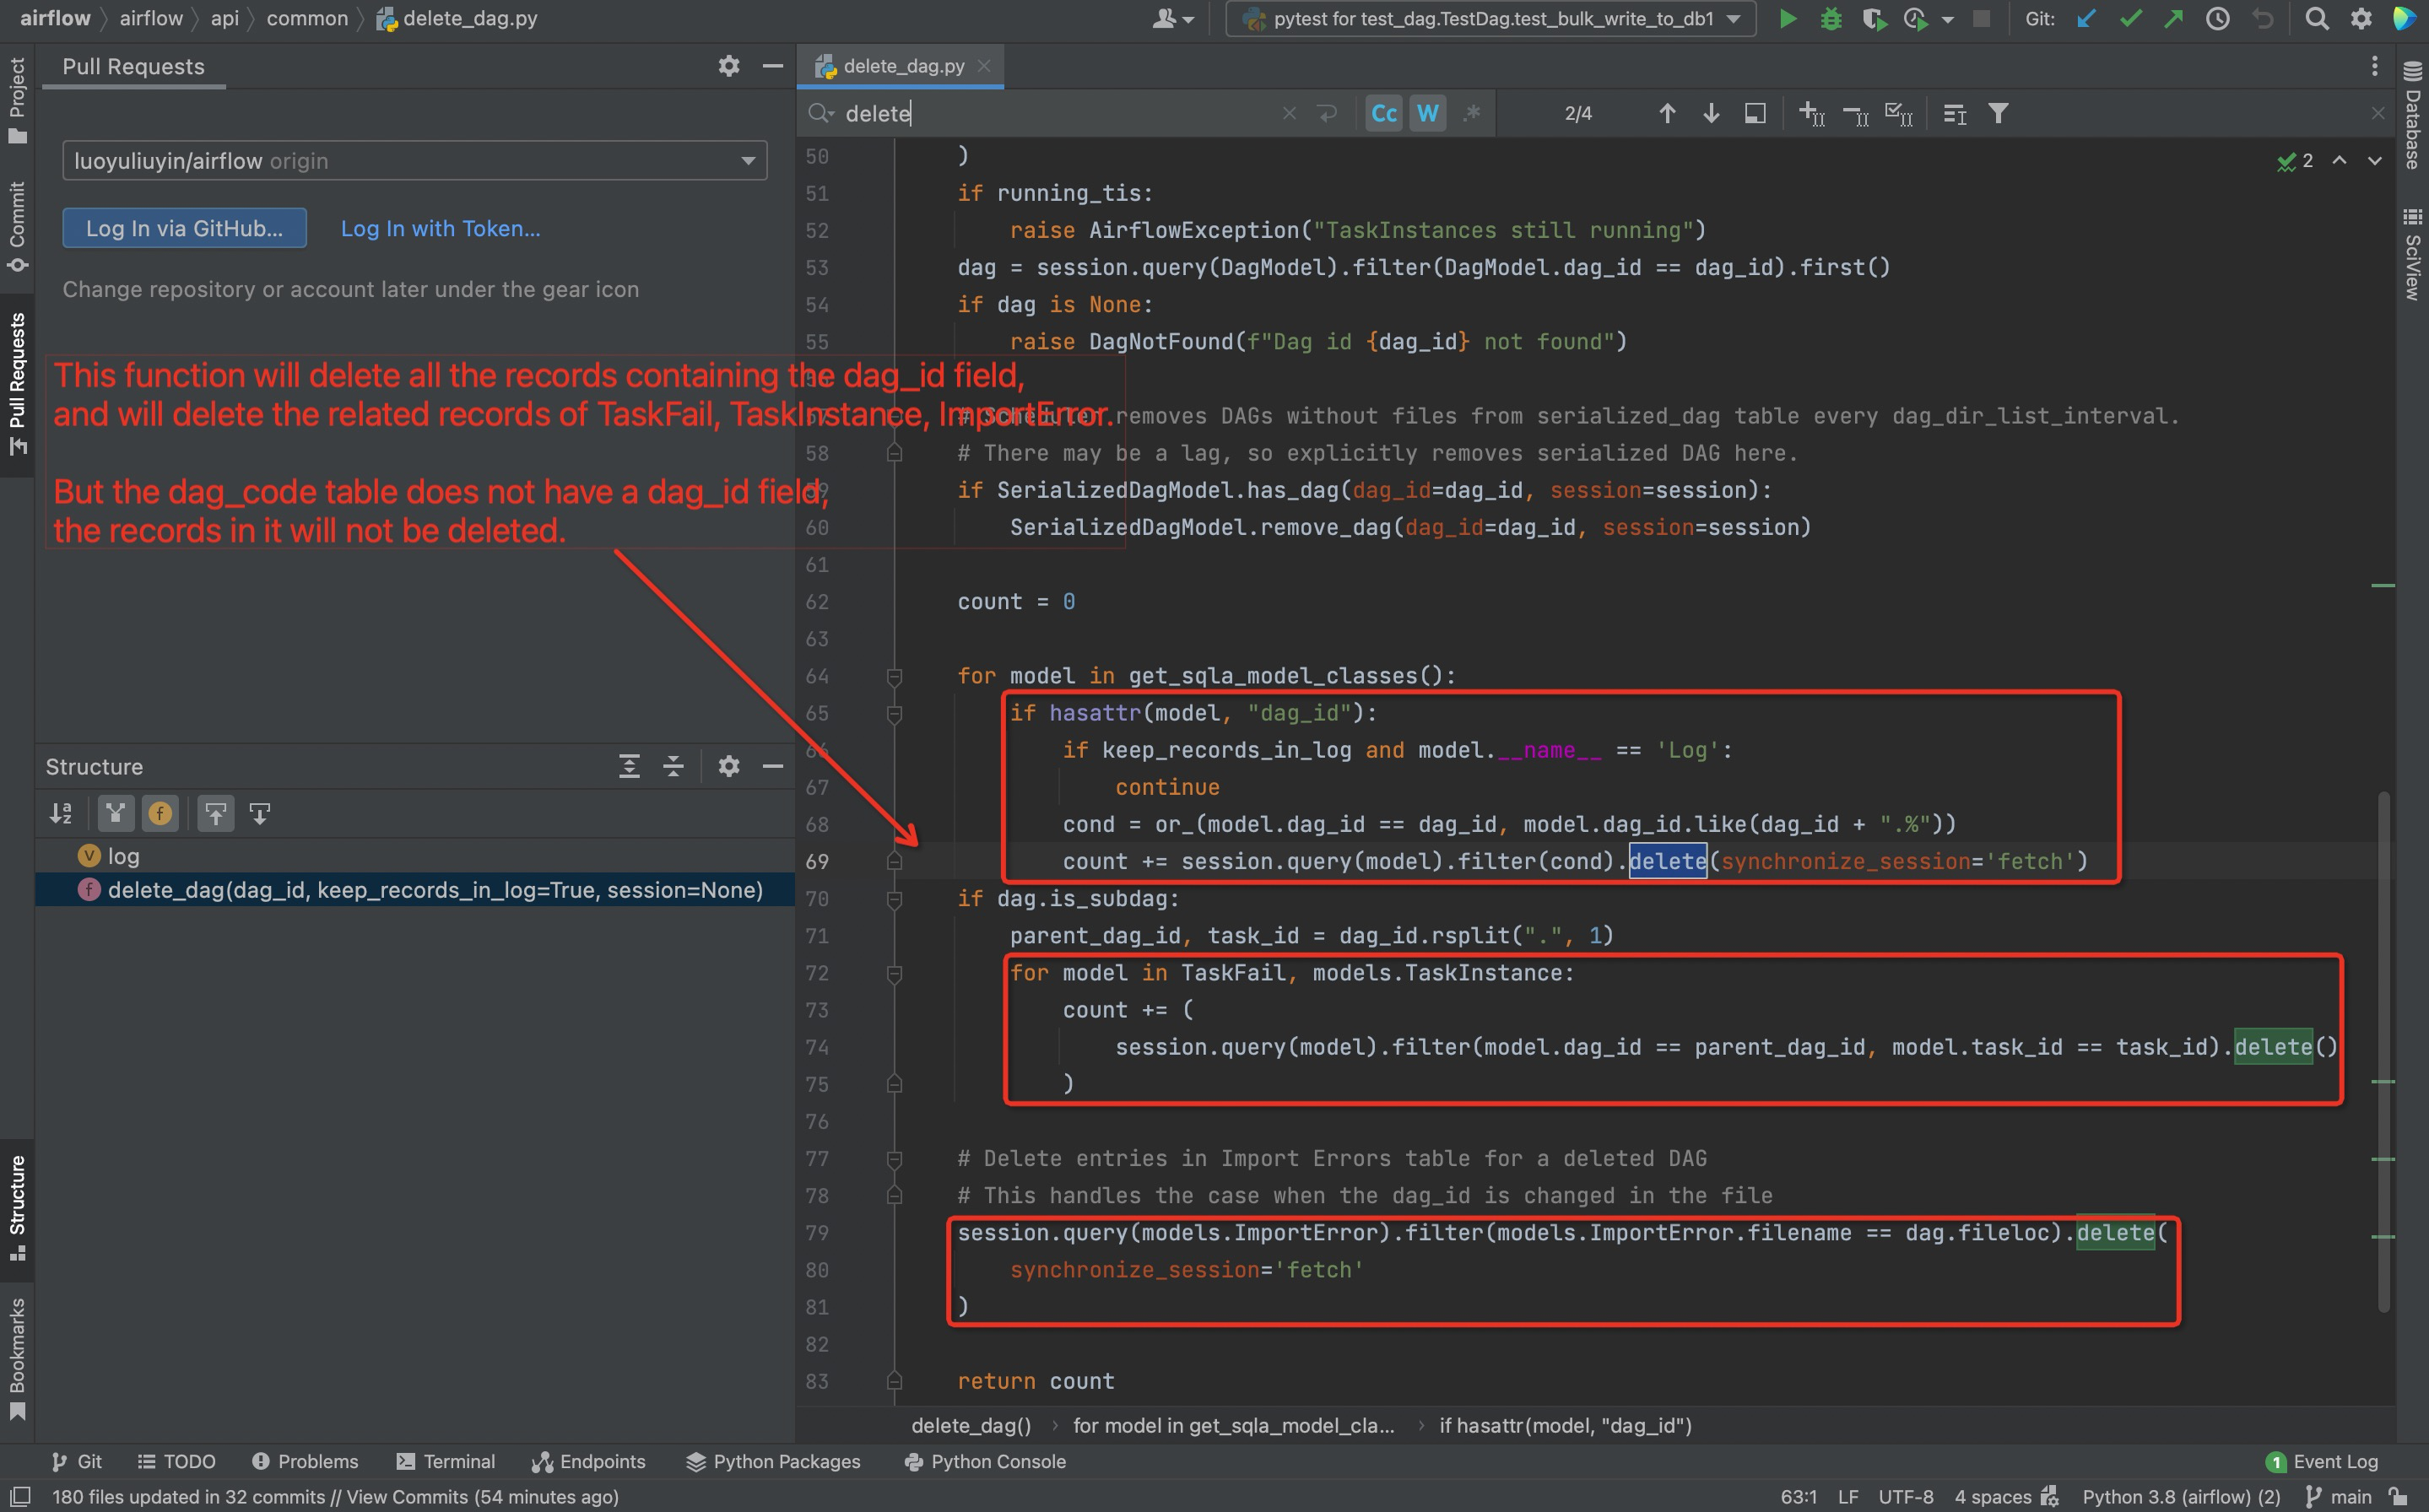This screenshot has width=2429, height=1512.
Task: Click Log In with Token link
Action: pos(440,228)
